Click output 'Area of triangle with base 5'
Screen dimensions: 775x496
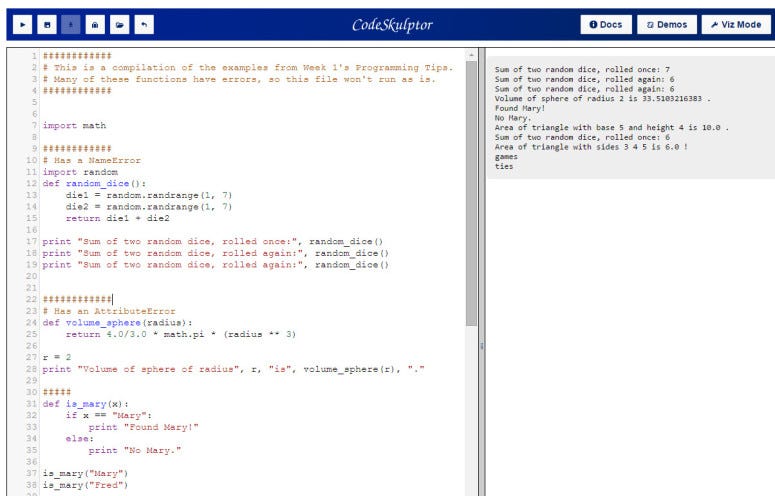click(611, 127)
